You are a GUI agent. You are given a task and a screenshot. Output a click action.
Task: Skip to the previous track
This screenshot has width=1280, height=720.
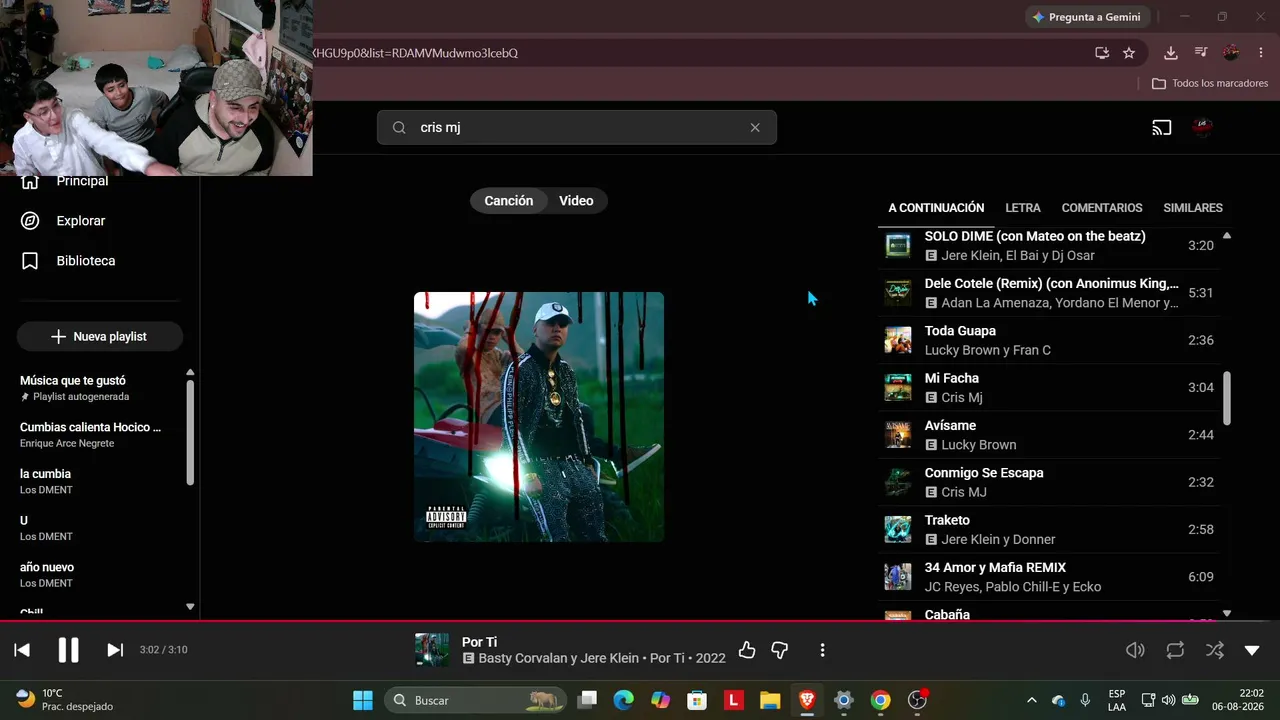click(x=22, y=650)
